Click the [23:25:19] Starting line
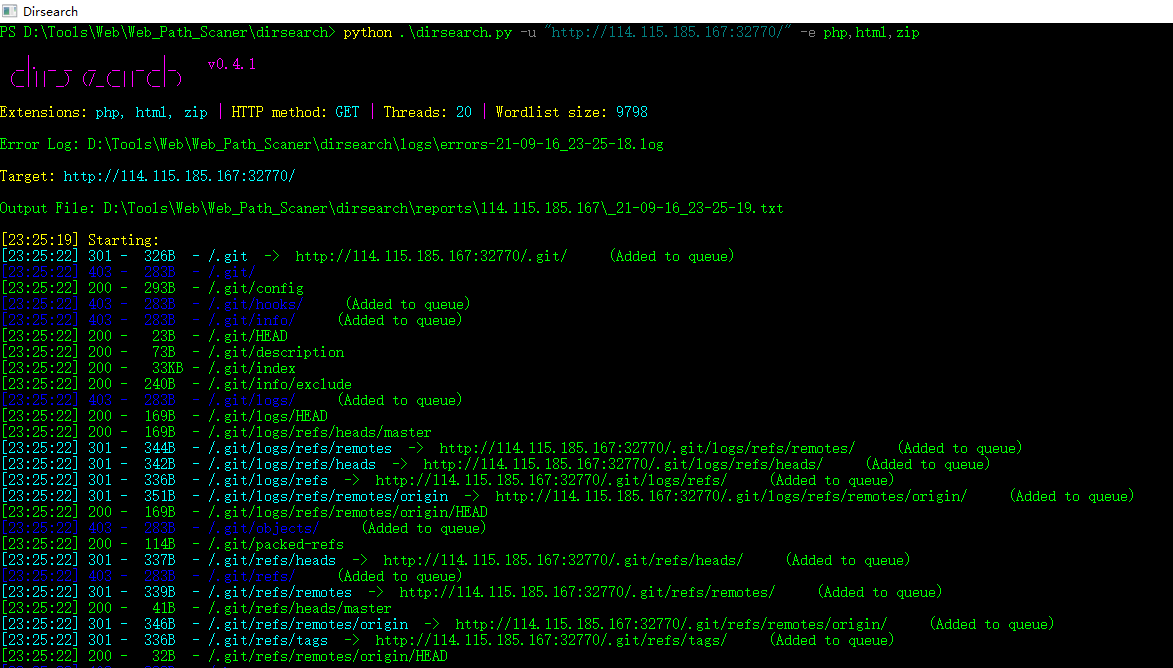The width and height of the screenshot is (1173, 668). coord(80,240)
